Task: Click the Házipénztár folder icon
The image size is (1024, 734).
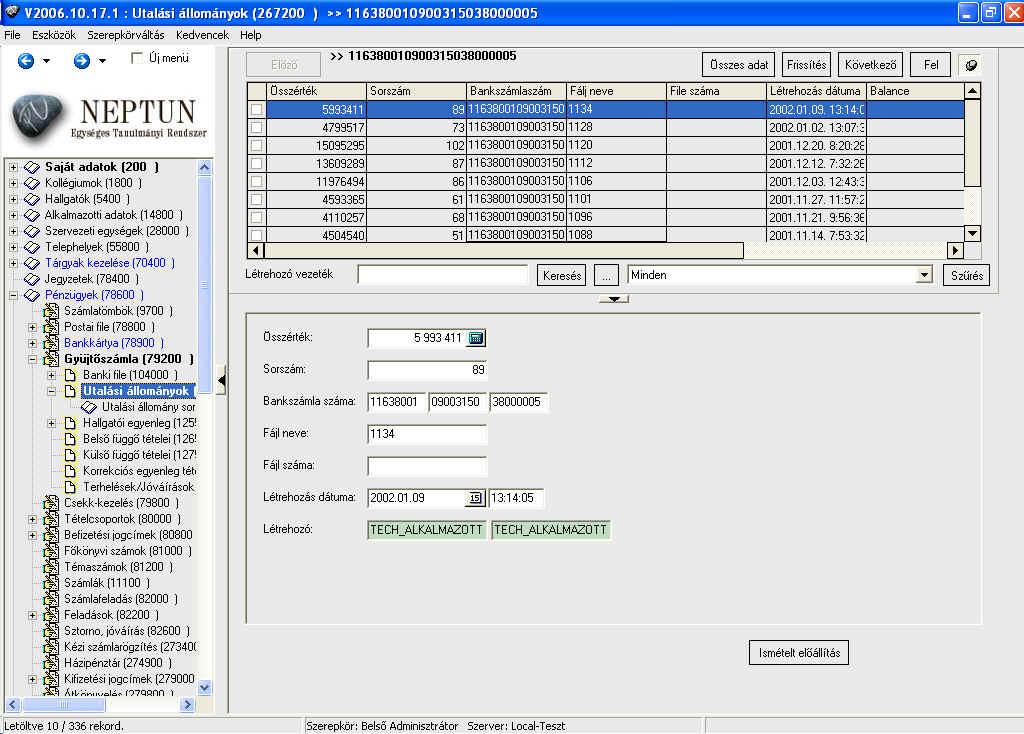Action: coord(51,663)
